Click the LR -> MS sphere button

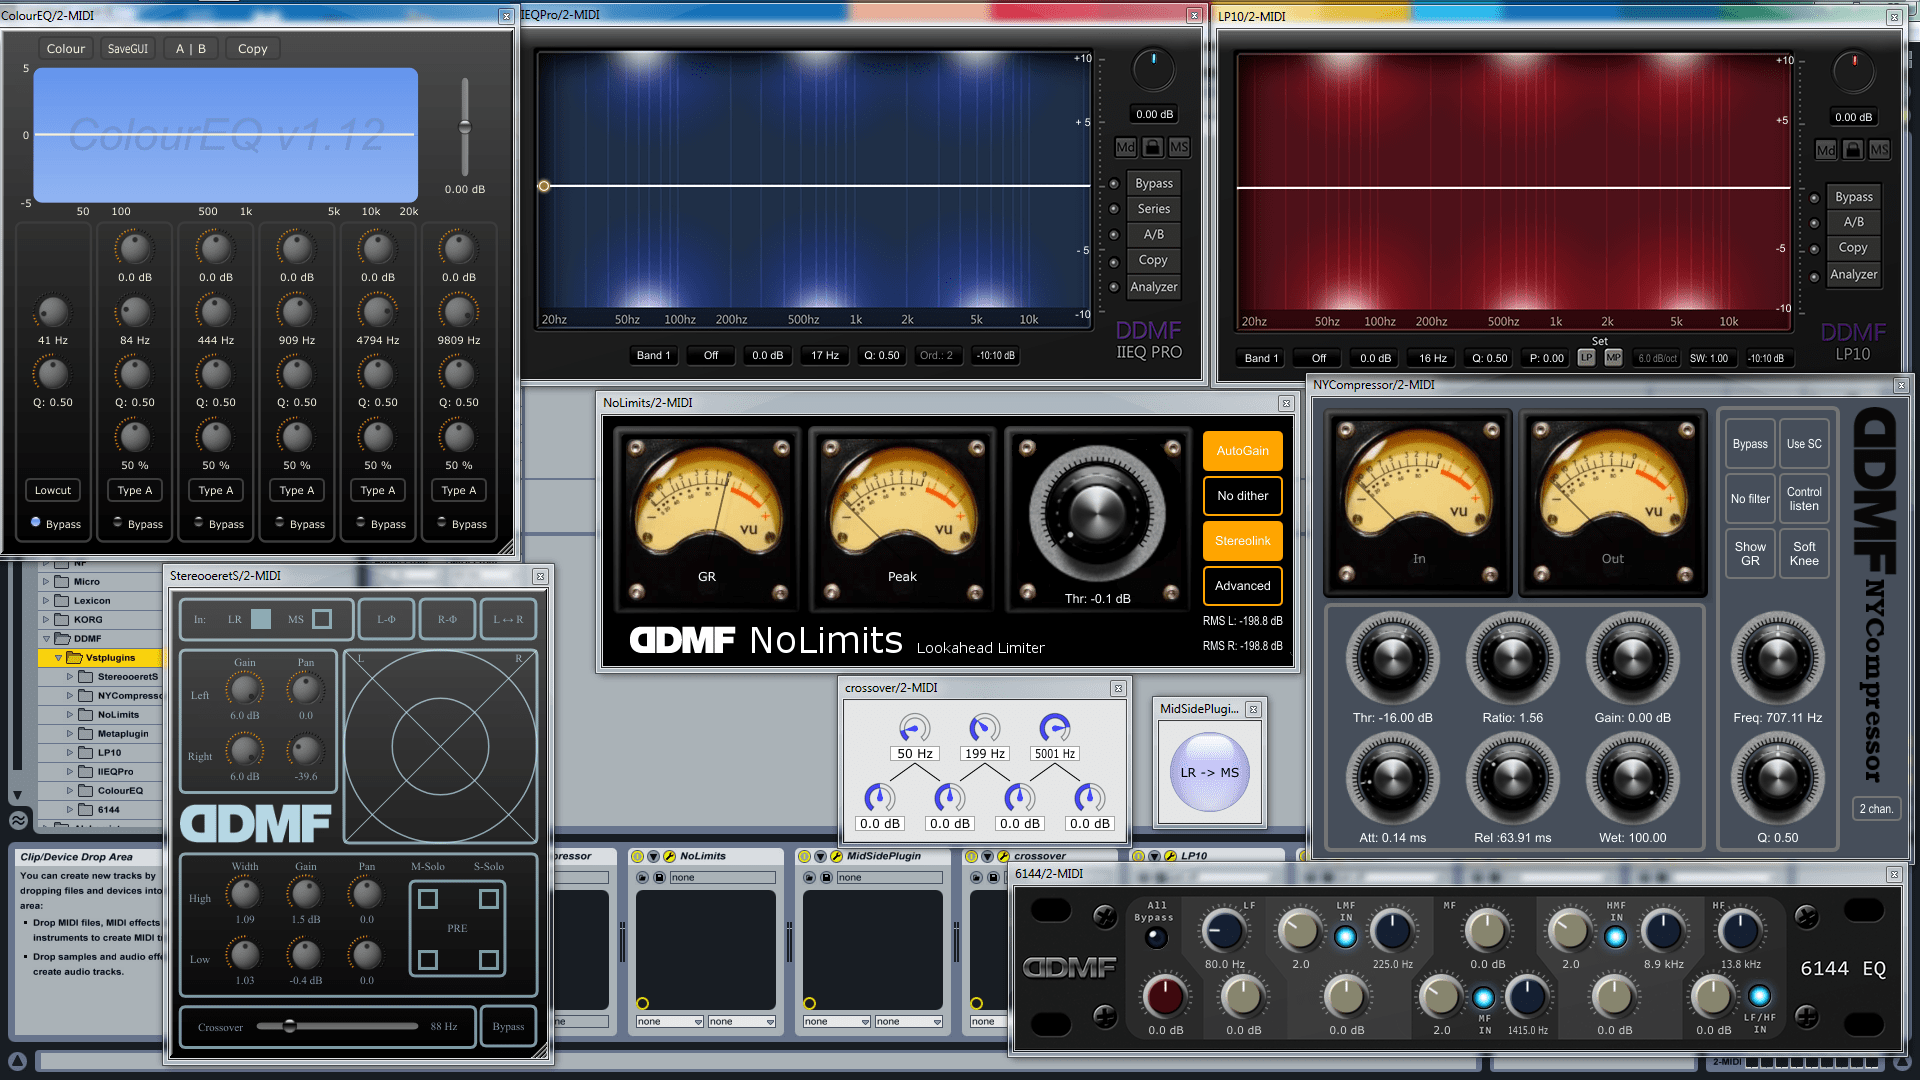tap(1209, 772)
